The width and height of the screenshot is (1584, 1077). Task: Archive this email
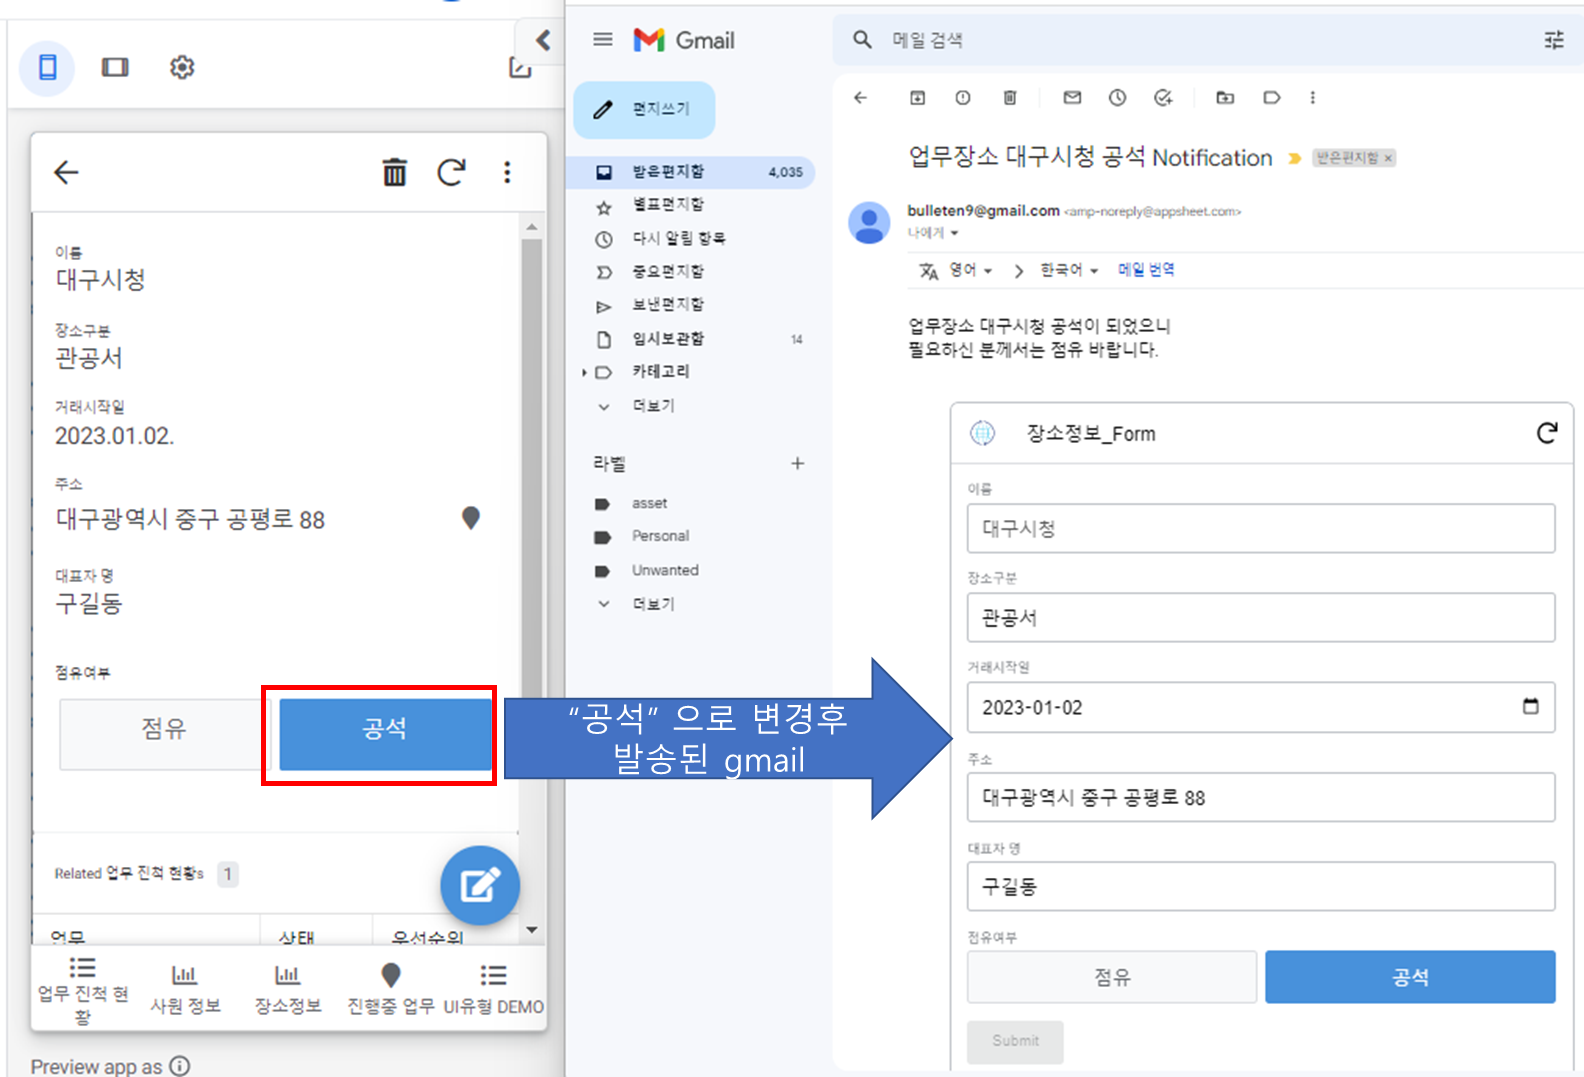click(x=917, y=97)
